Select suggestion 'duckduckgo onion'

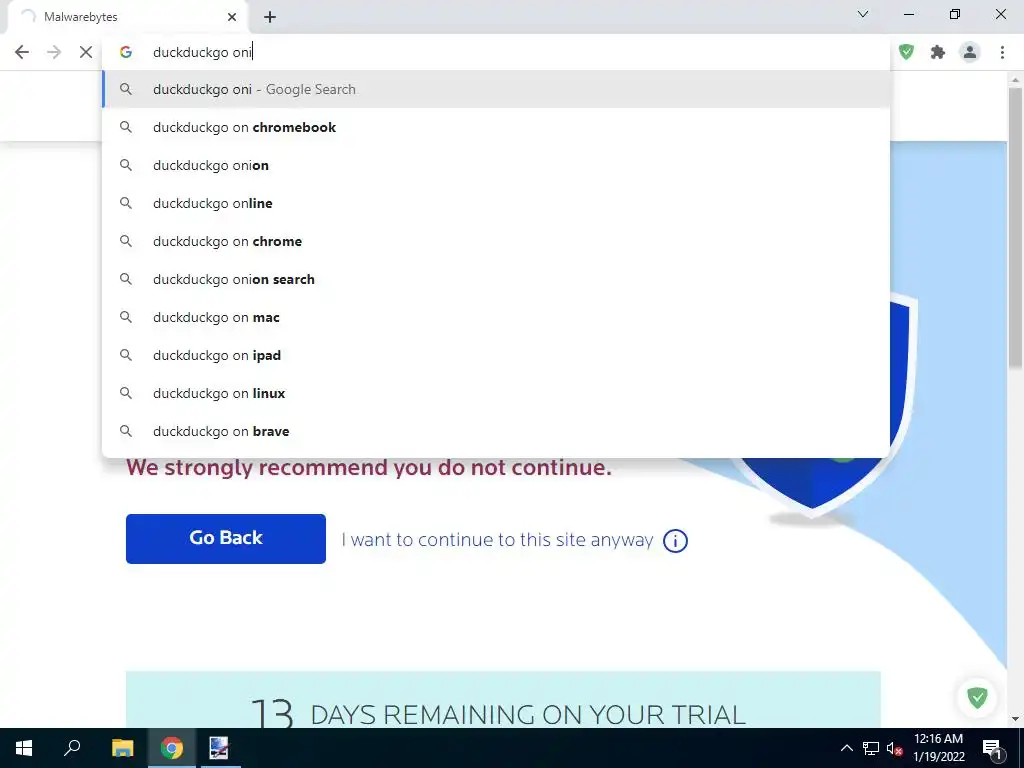496,165
